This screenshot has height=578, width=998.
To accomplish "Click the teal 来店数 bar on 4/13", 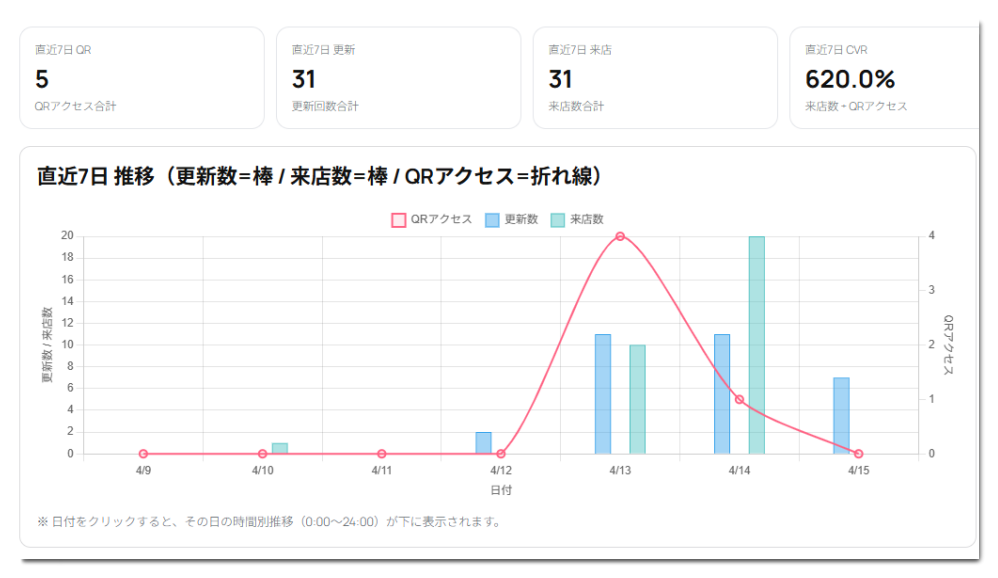I will click(637, 399).
